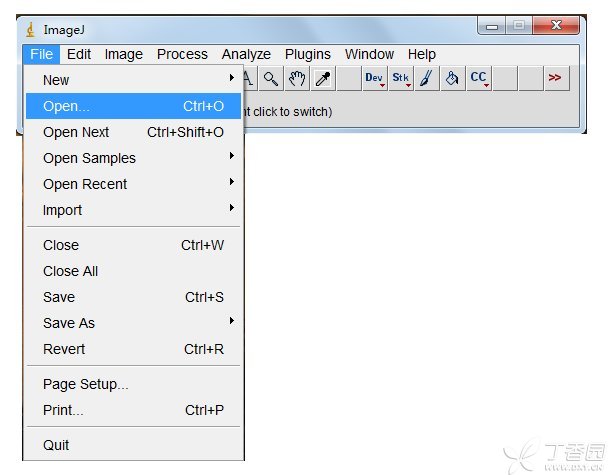The image size is (608, 475).
Task: Click the red >> more tools button
Action: point(557,79)
